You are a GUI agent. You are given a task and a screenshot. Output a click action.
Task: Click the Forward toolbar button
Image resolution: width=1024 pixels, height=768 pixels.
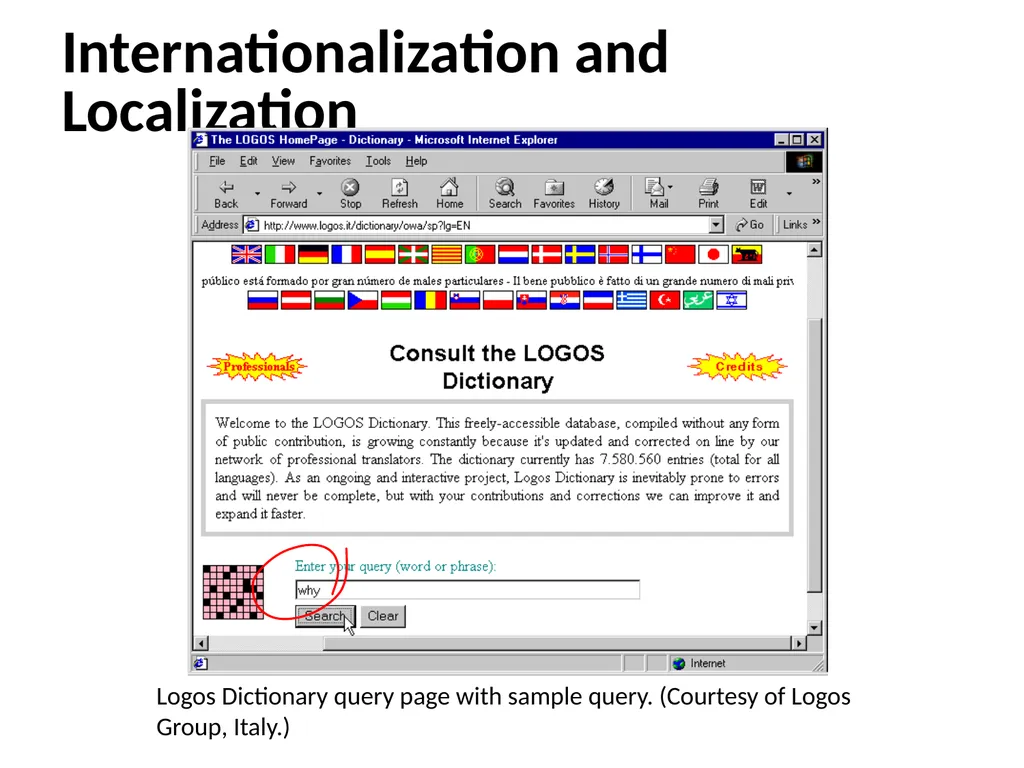pos(289,194)
